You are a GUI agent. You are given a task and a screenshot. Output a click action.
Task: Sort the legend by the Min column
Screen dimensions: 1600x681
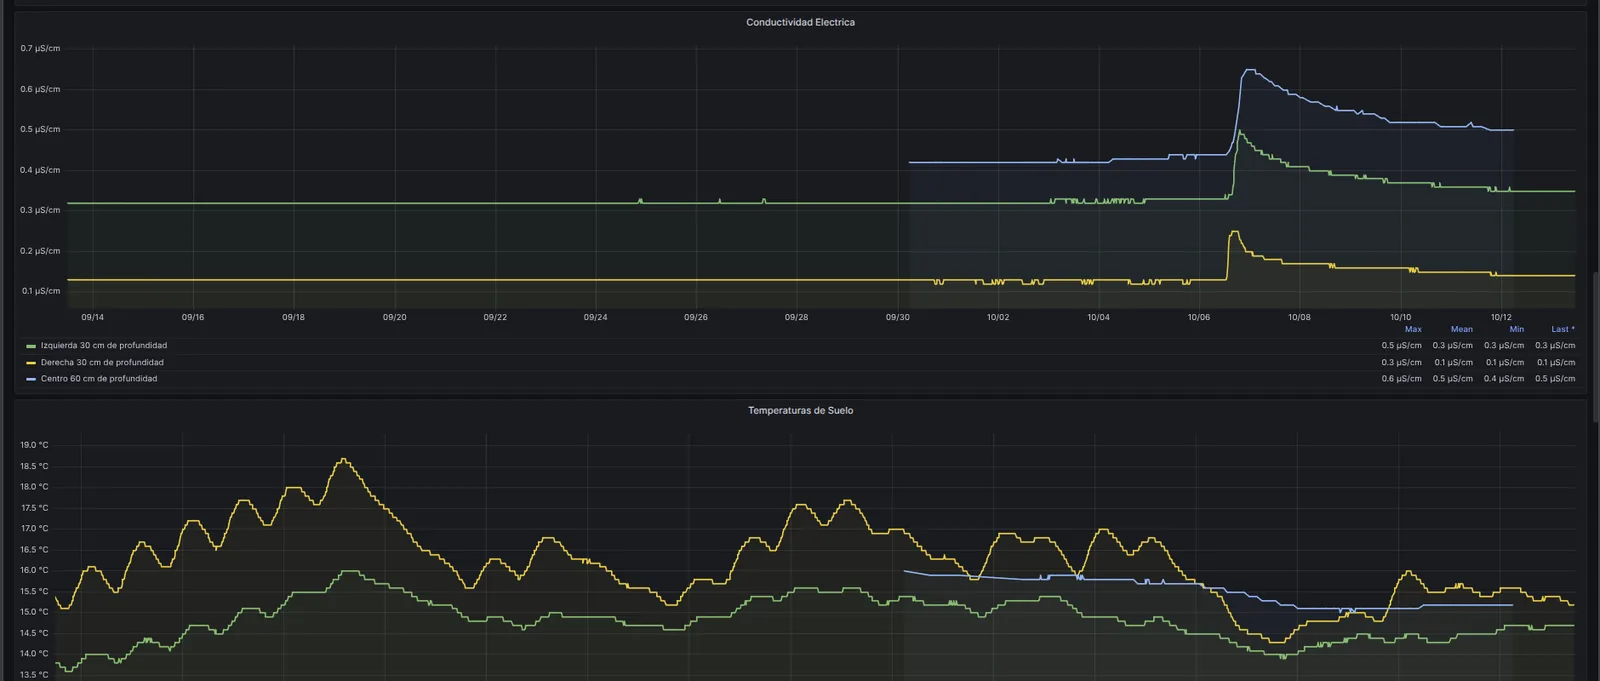(1517, 329)
